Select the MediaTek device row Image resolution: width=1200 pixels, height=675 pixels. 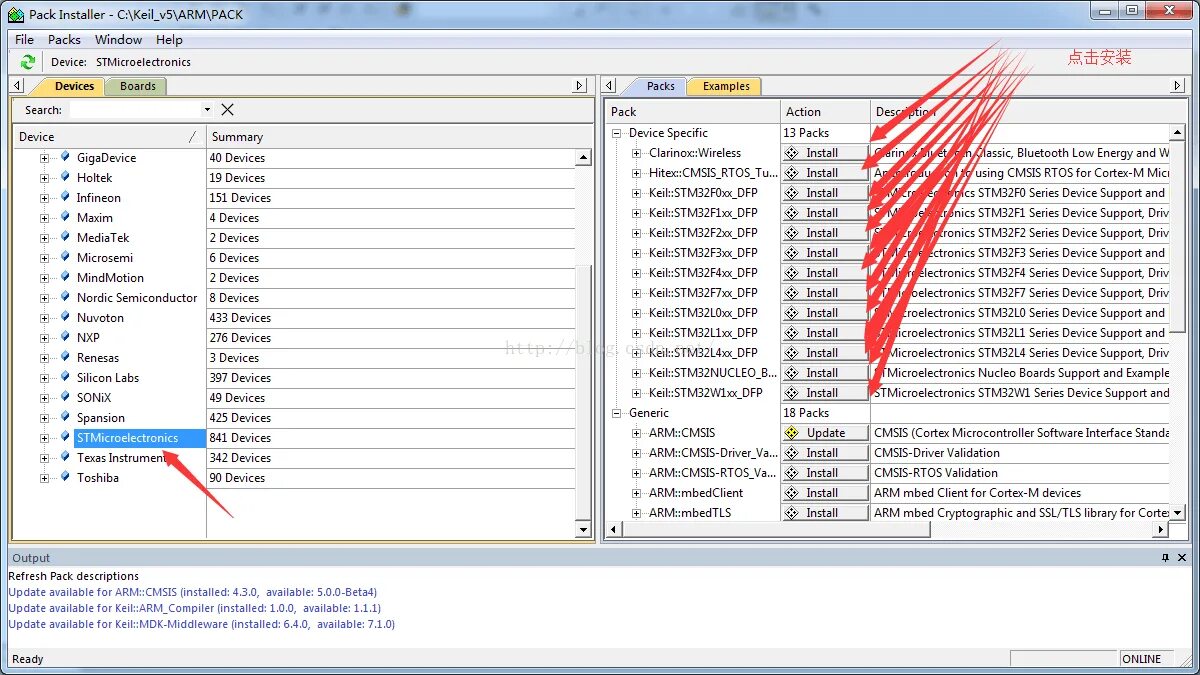point(103,238)
